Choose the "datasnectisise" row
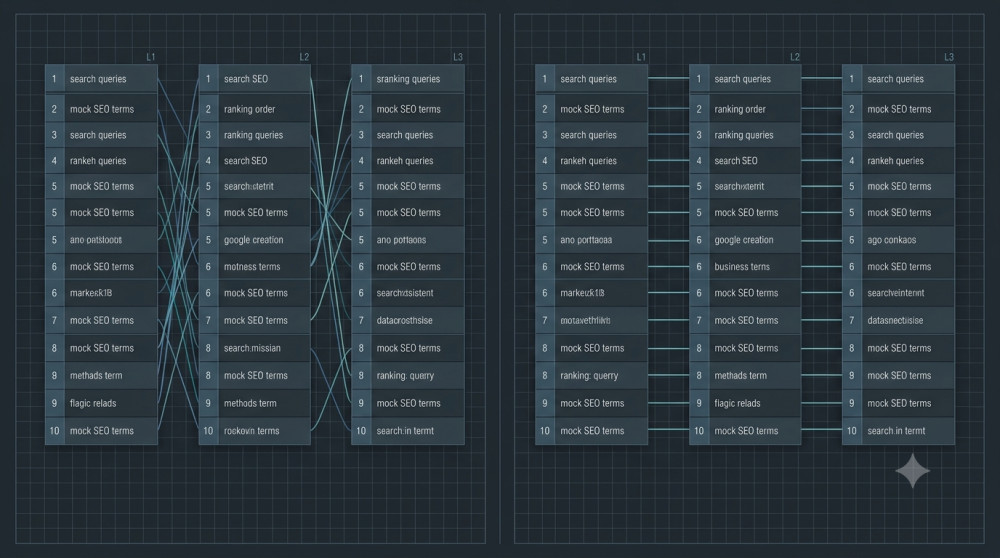The image size is (1000, 558). pyautogui.click(x=898, y=320)
